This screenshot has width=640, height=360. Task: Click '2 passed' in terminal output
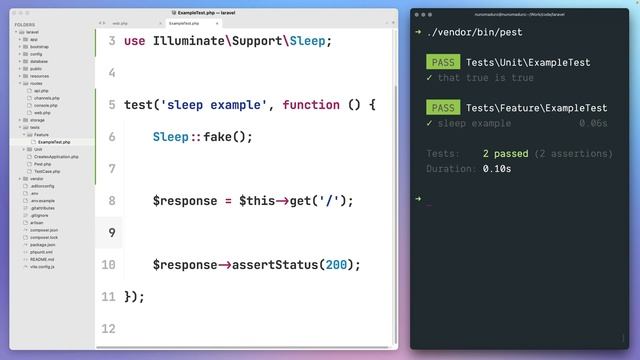pyautogui.click(x=505, y=153)
